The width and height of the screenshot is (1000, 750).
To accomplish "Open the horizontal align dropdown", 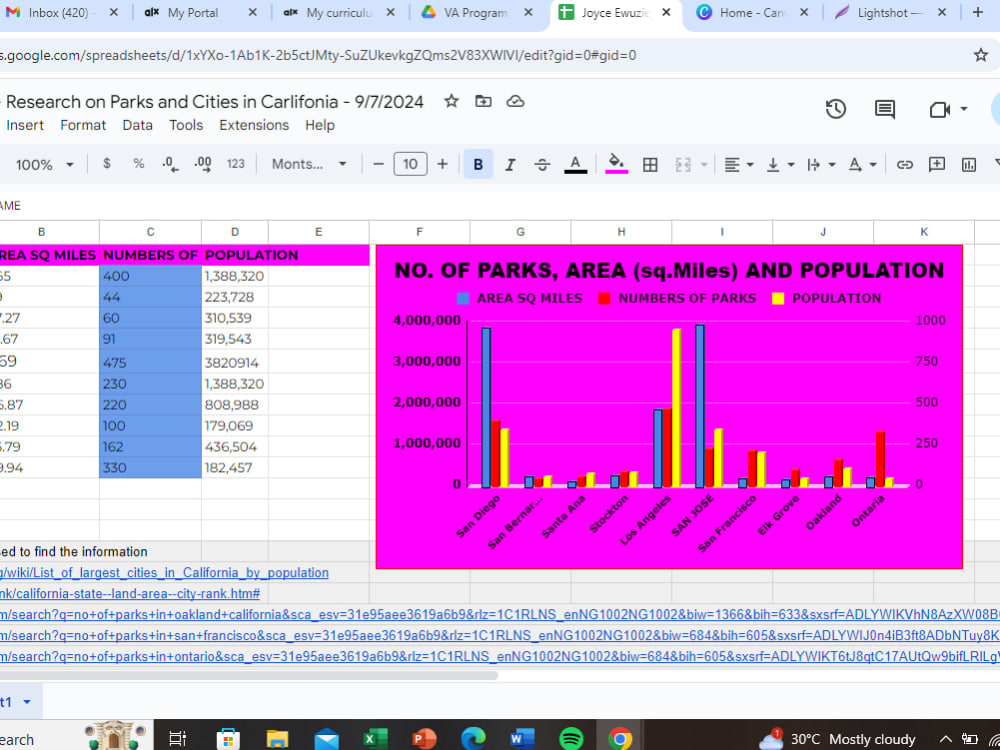I will [x=739, y=165].
